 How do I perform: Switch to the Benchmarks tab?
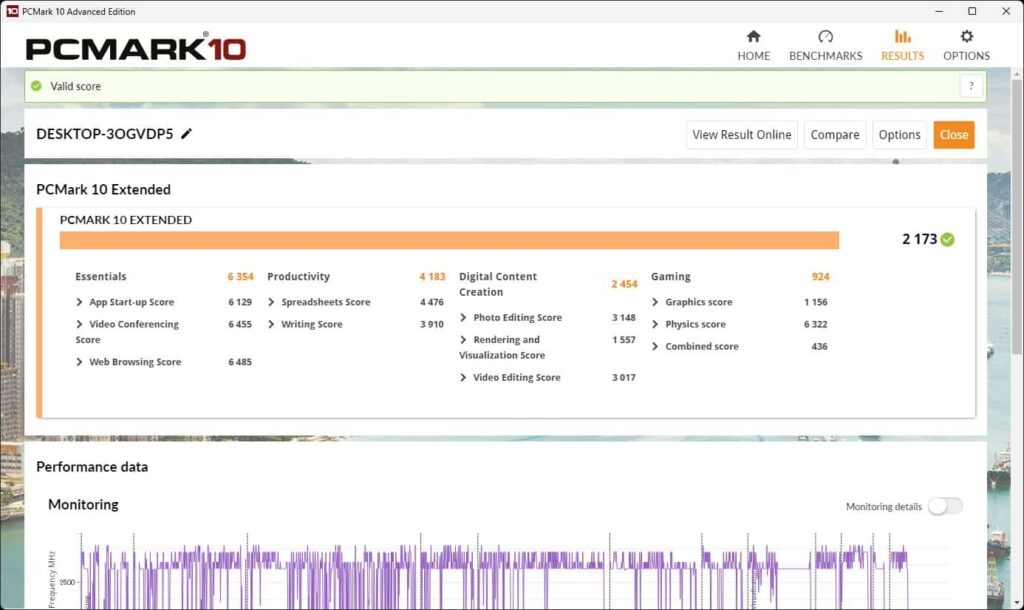coord(825,46)
